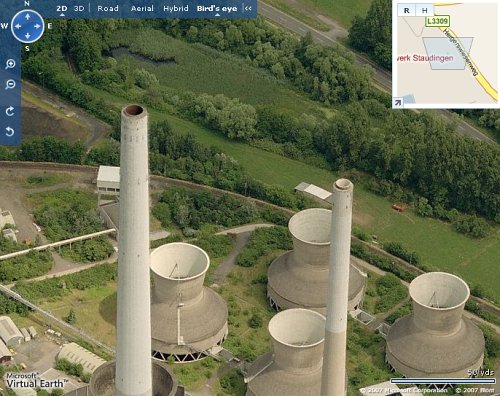Pan east with the compass right arrow
Screen dimensions: 500x396
[x=37, y=26]
